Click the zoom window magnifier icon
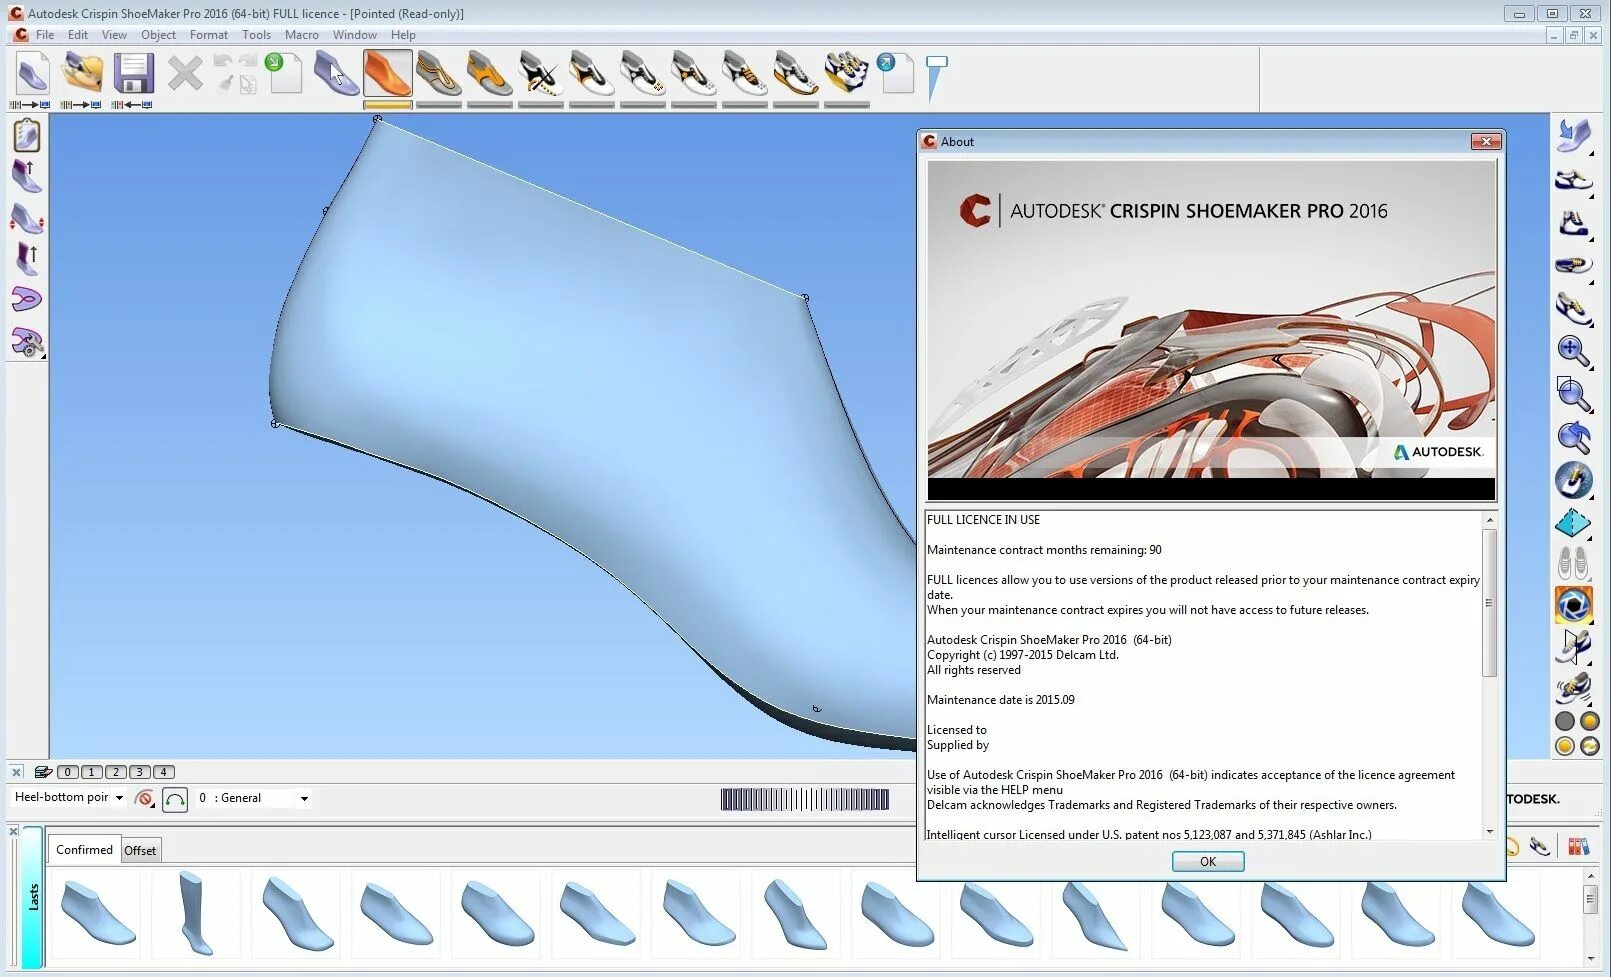 1574,393
